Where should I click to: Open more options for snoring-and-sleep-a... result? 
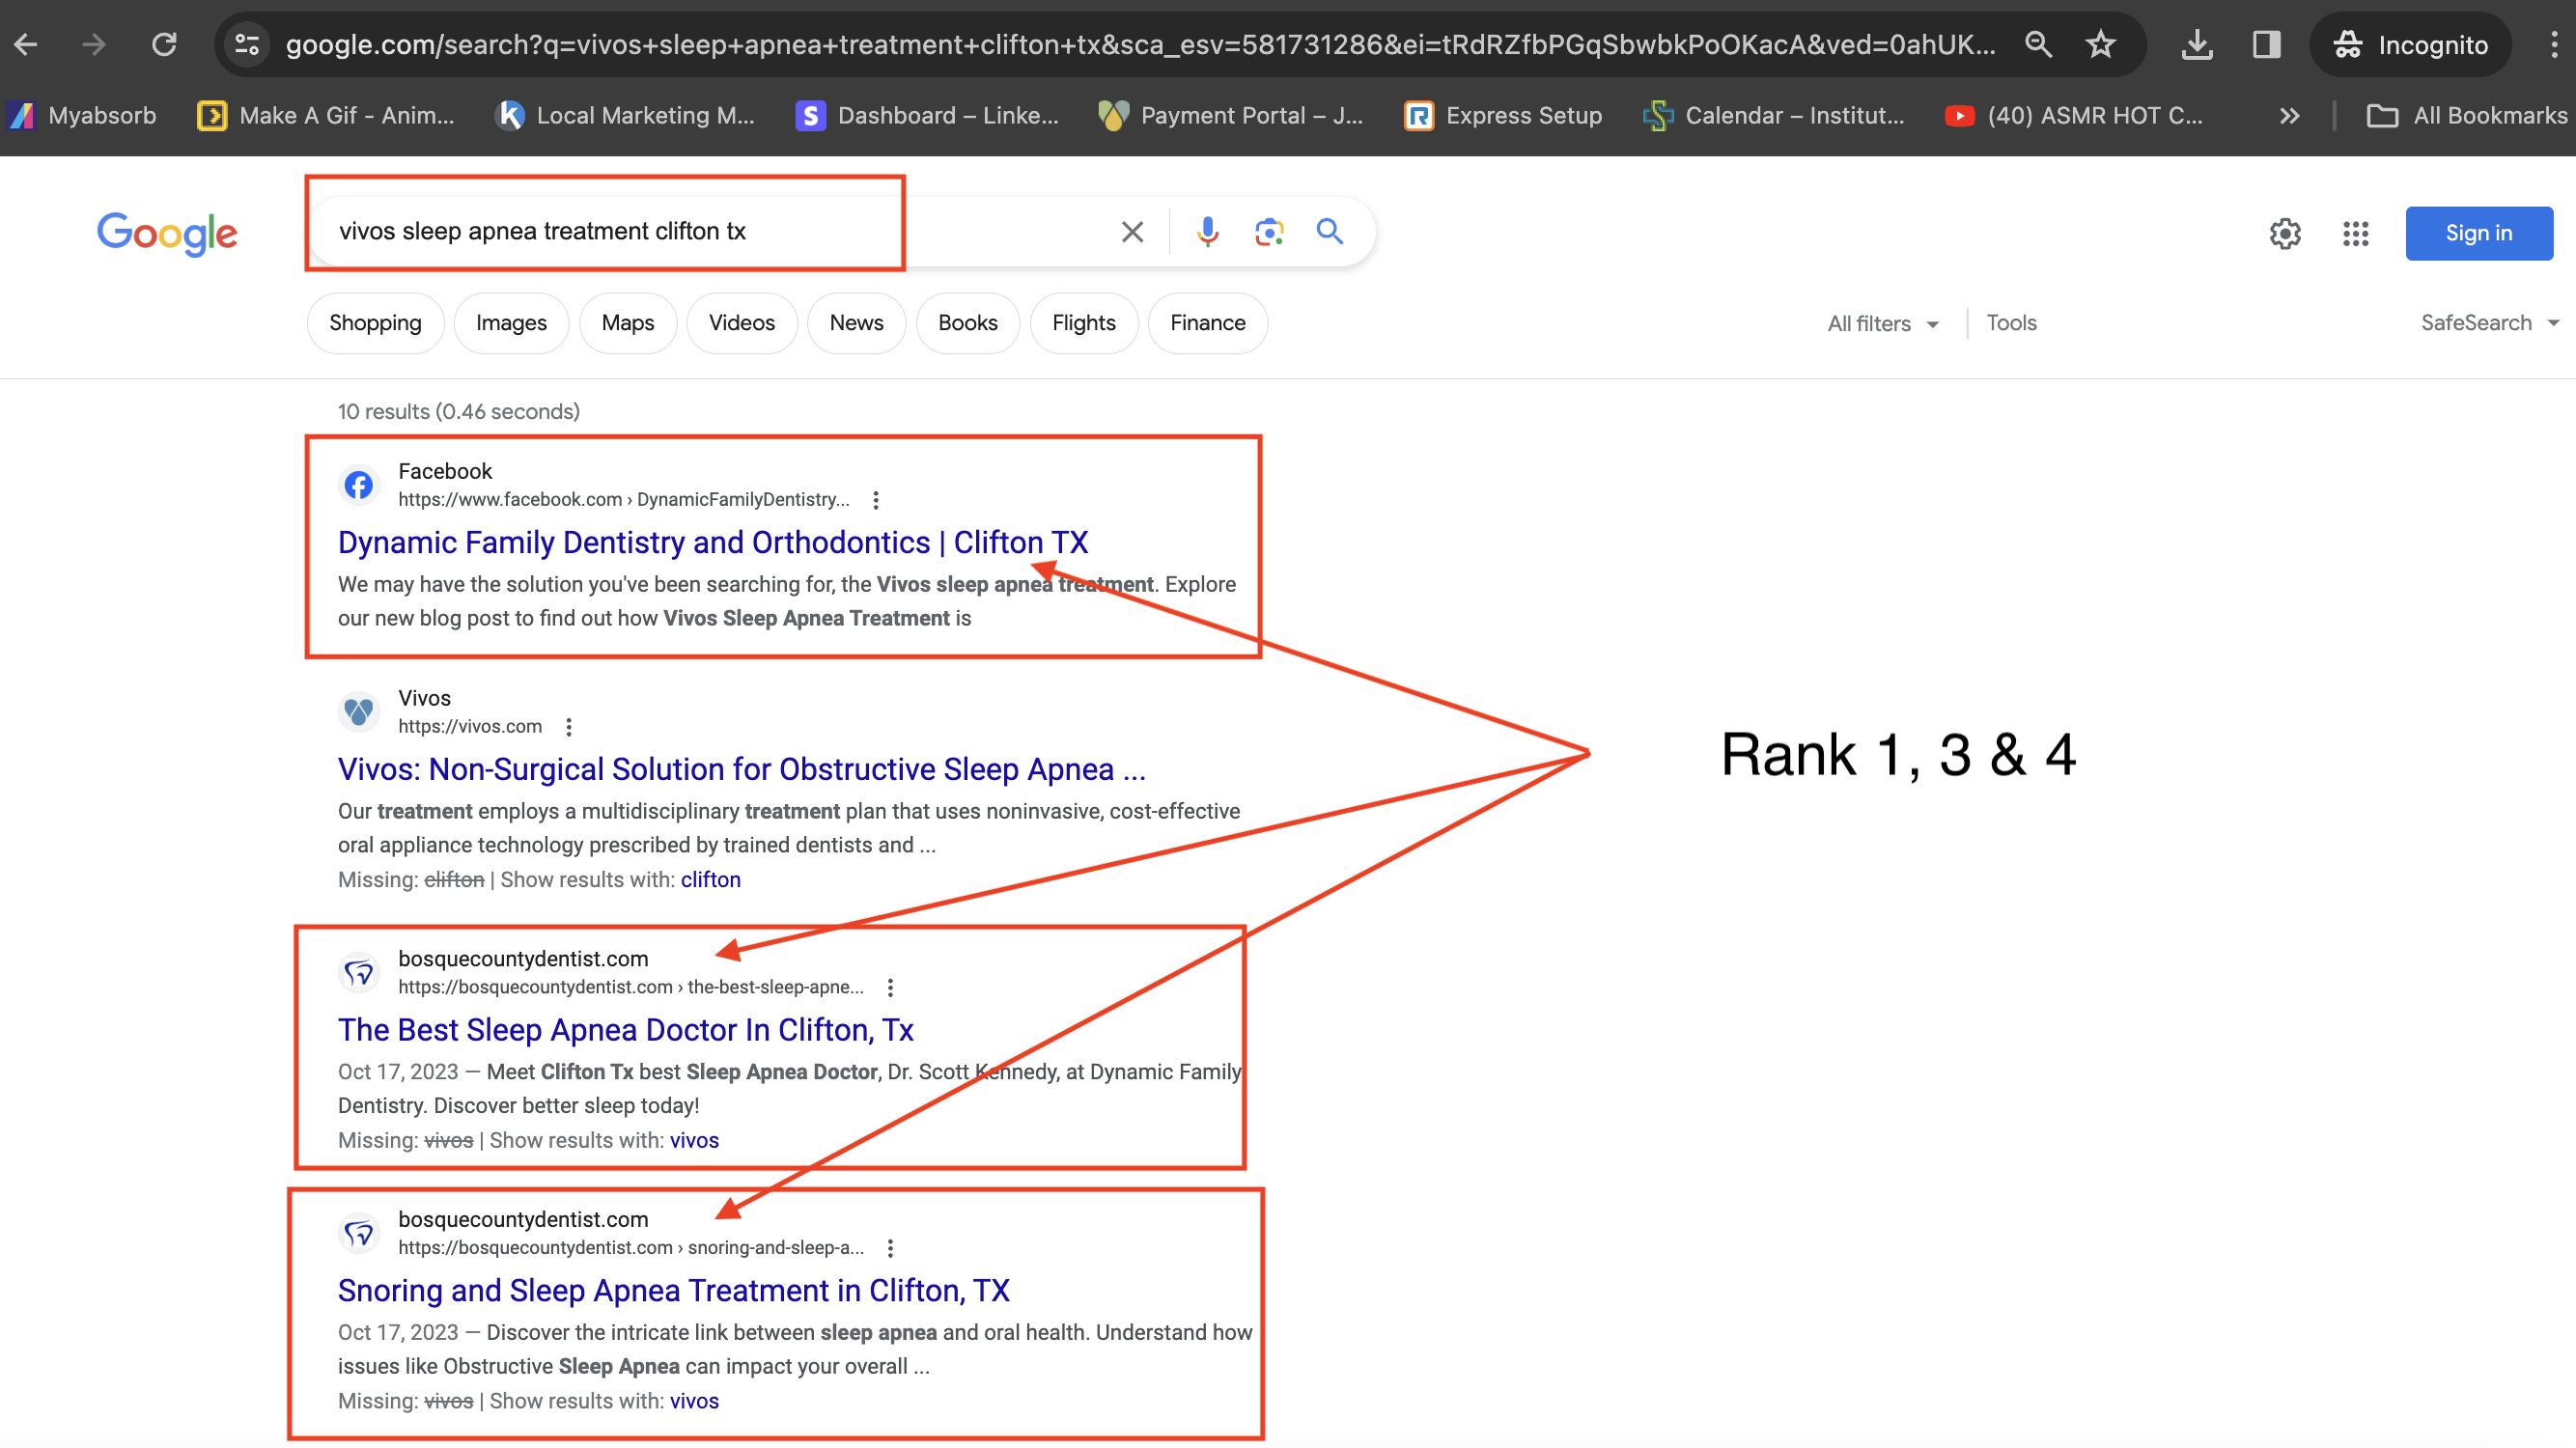point(889,1247)
